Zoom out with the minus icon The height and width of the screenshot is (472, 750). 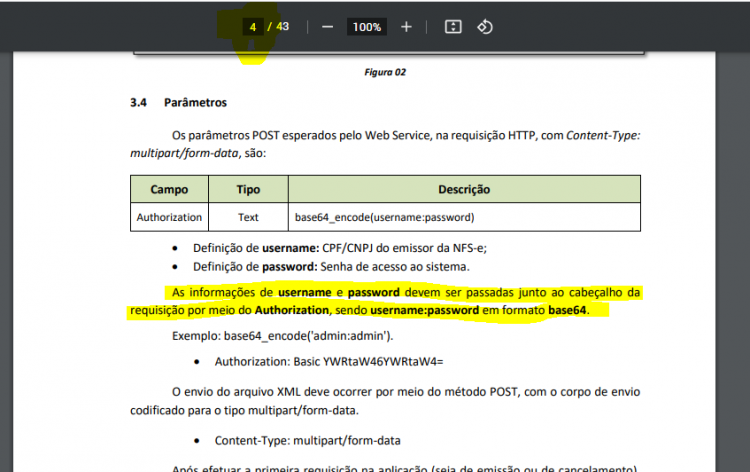pos(327,27)
